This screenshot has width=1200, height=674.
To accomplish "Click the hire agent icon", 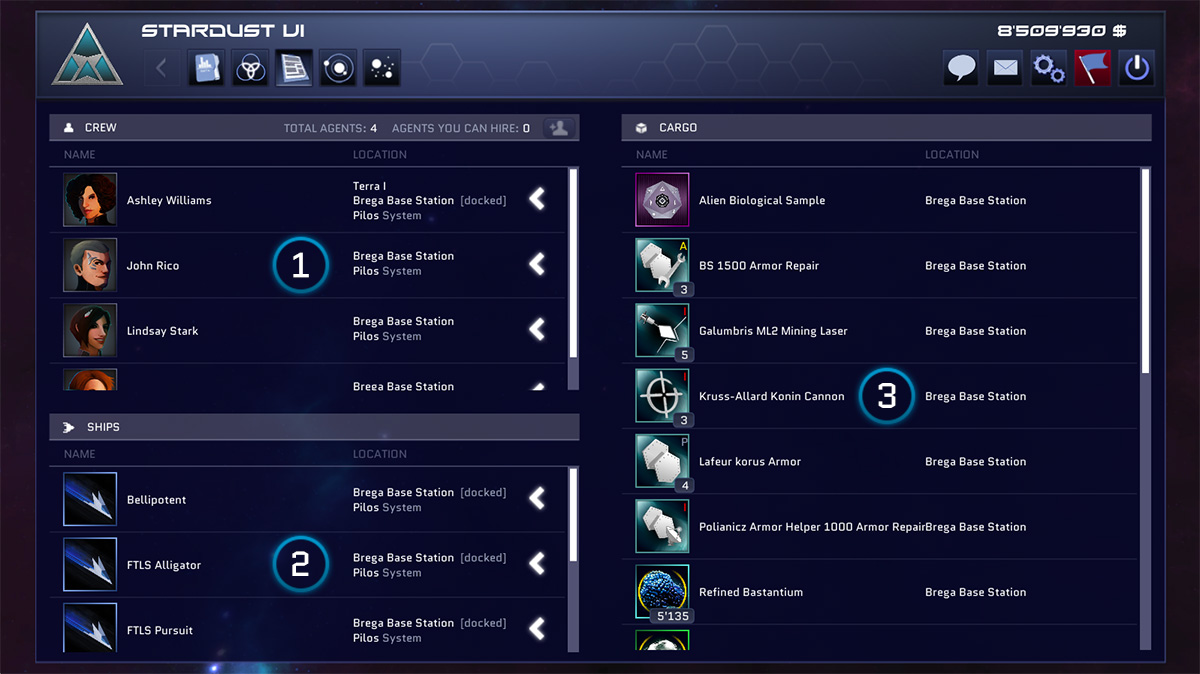I will coord(559,128).
